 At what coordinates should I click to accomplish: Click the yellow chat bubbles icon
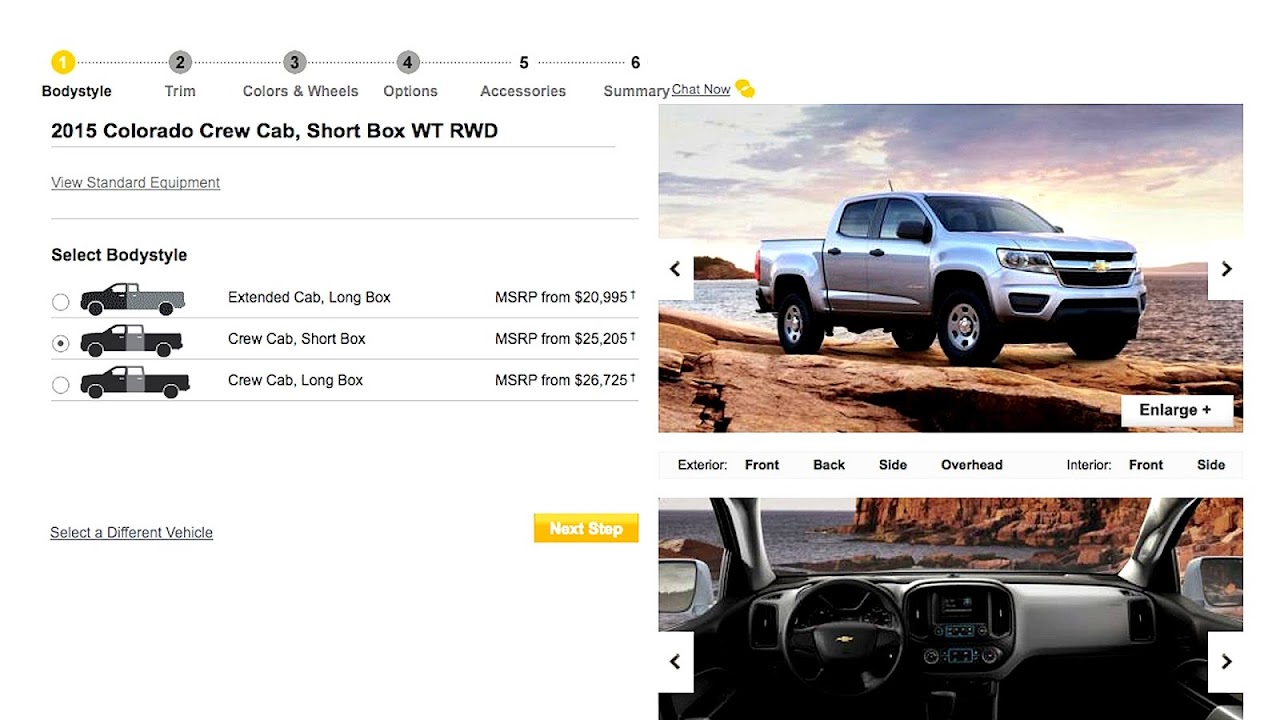[745, 89]
